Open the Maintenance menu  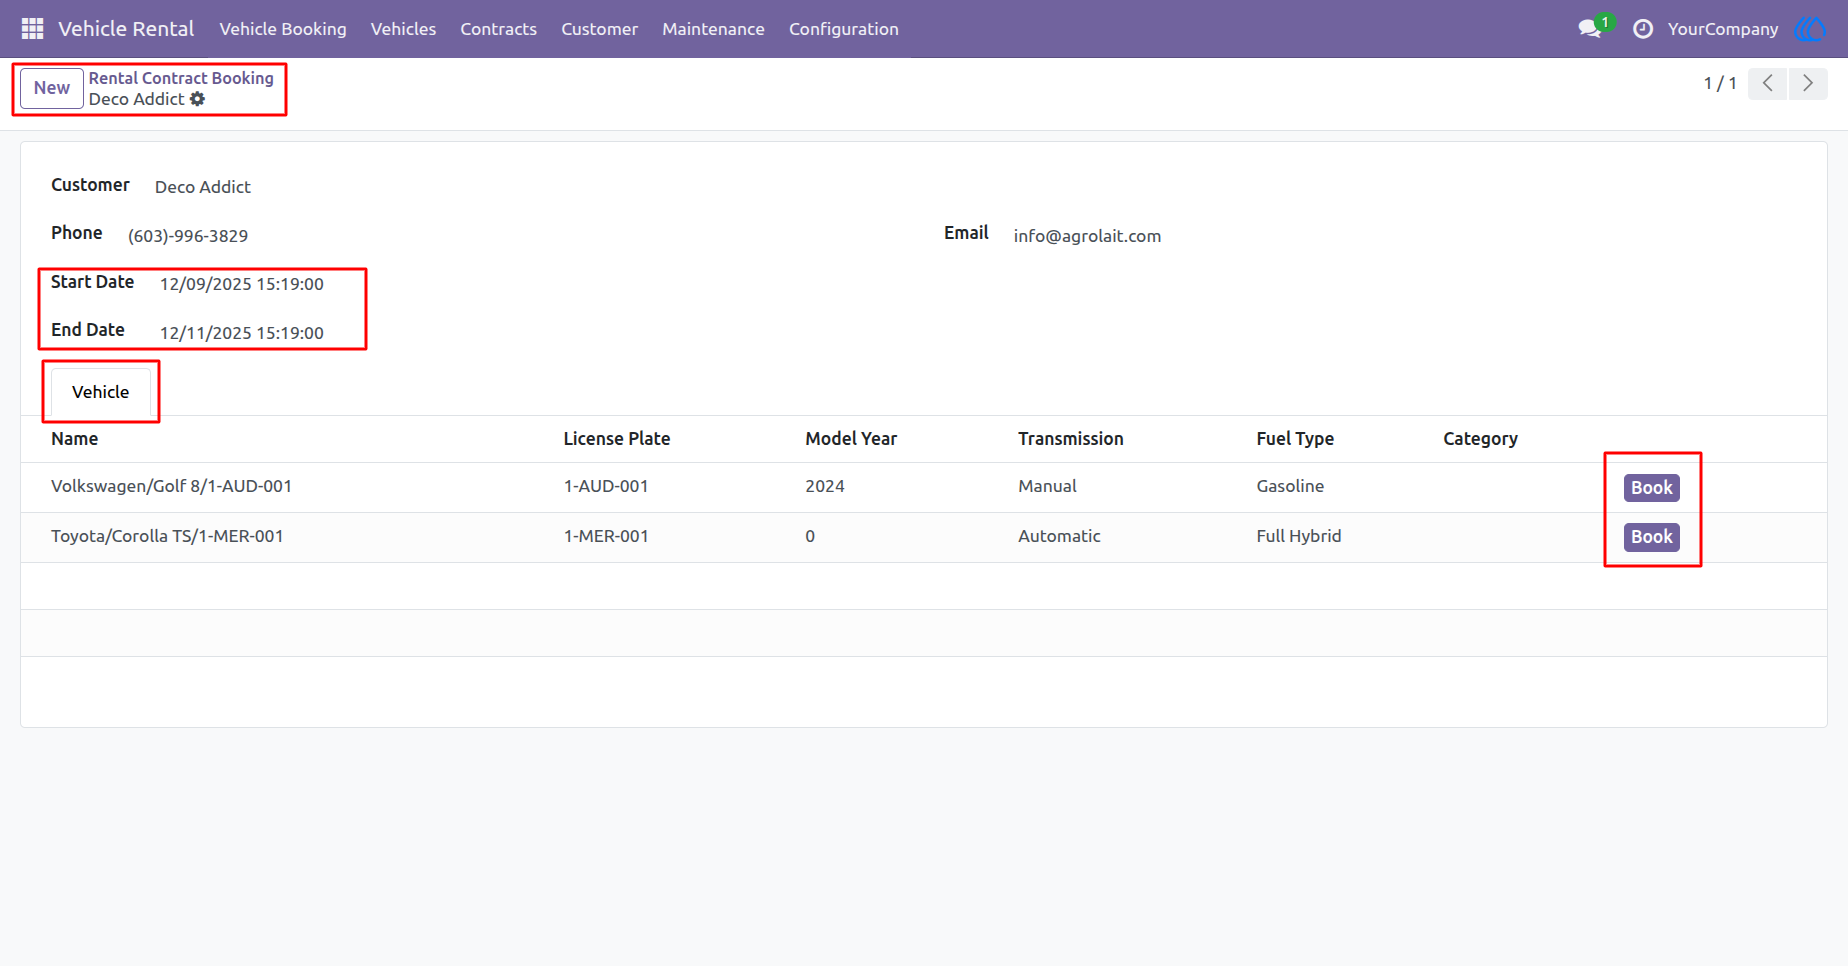click(713, 29)
